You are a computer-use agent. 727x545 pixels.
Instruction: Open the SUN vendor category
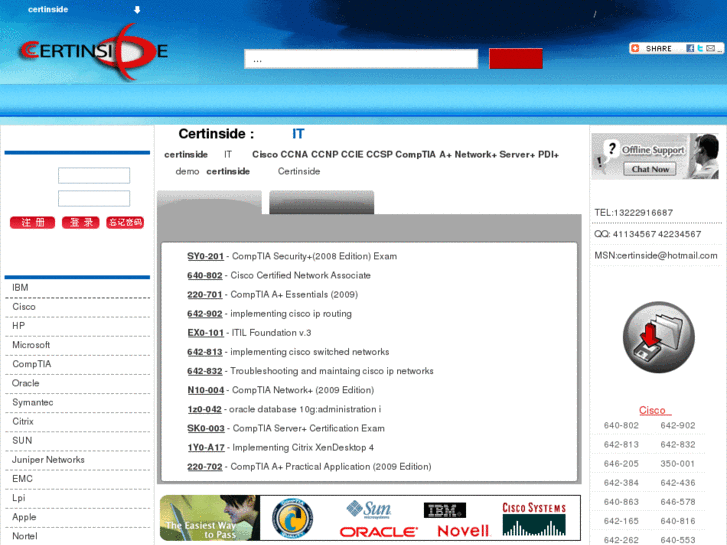coord(22,440)
